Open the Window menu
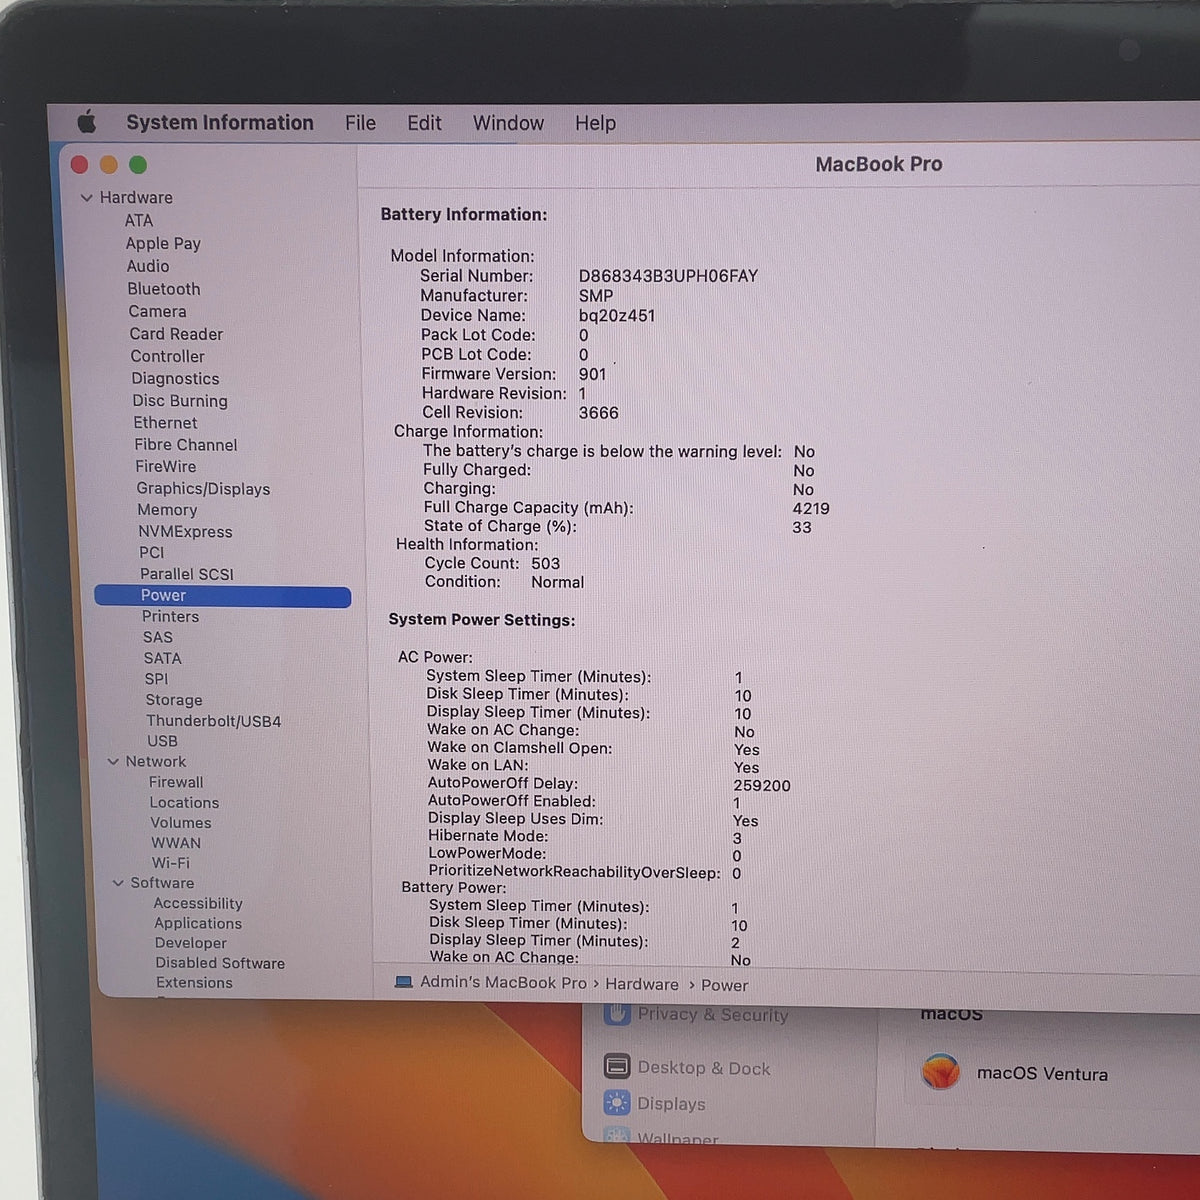 [x=508, y=123]
